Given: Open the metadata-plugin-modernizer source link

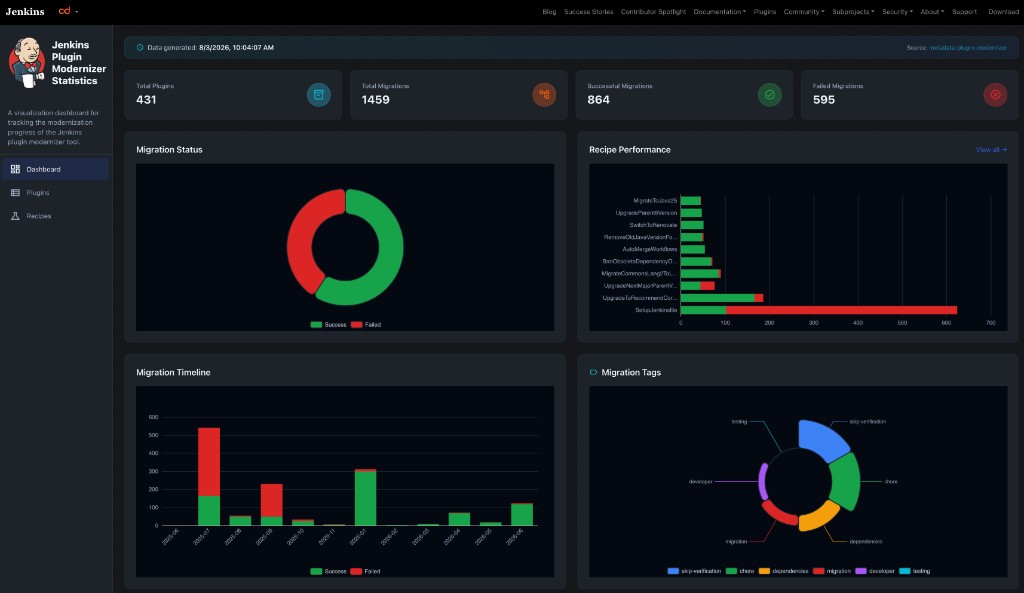Looking at the screenshot, I should (967, 48).
